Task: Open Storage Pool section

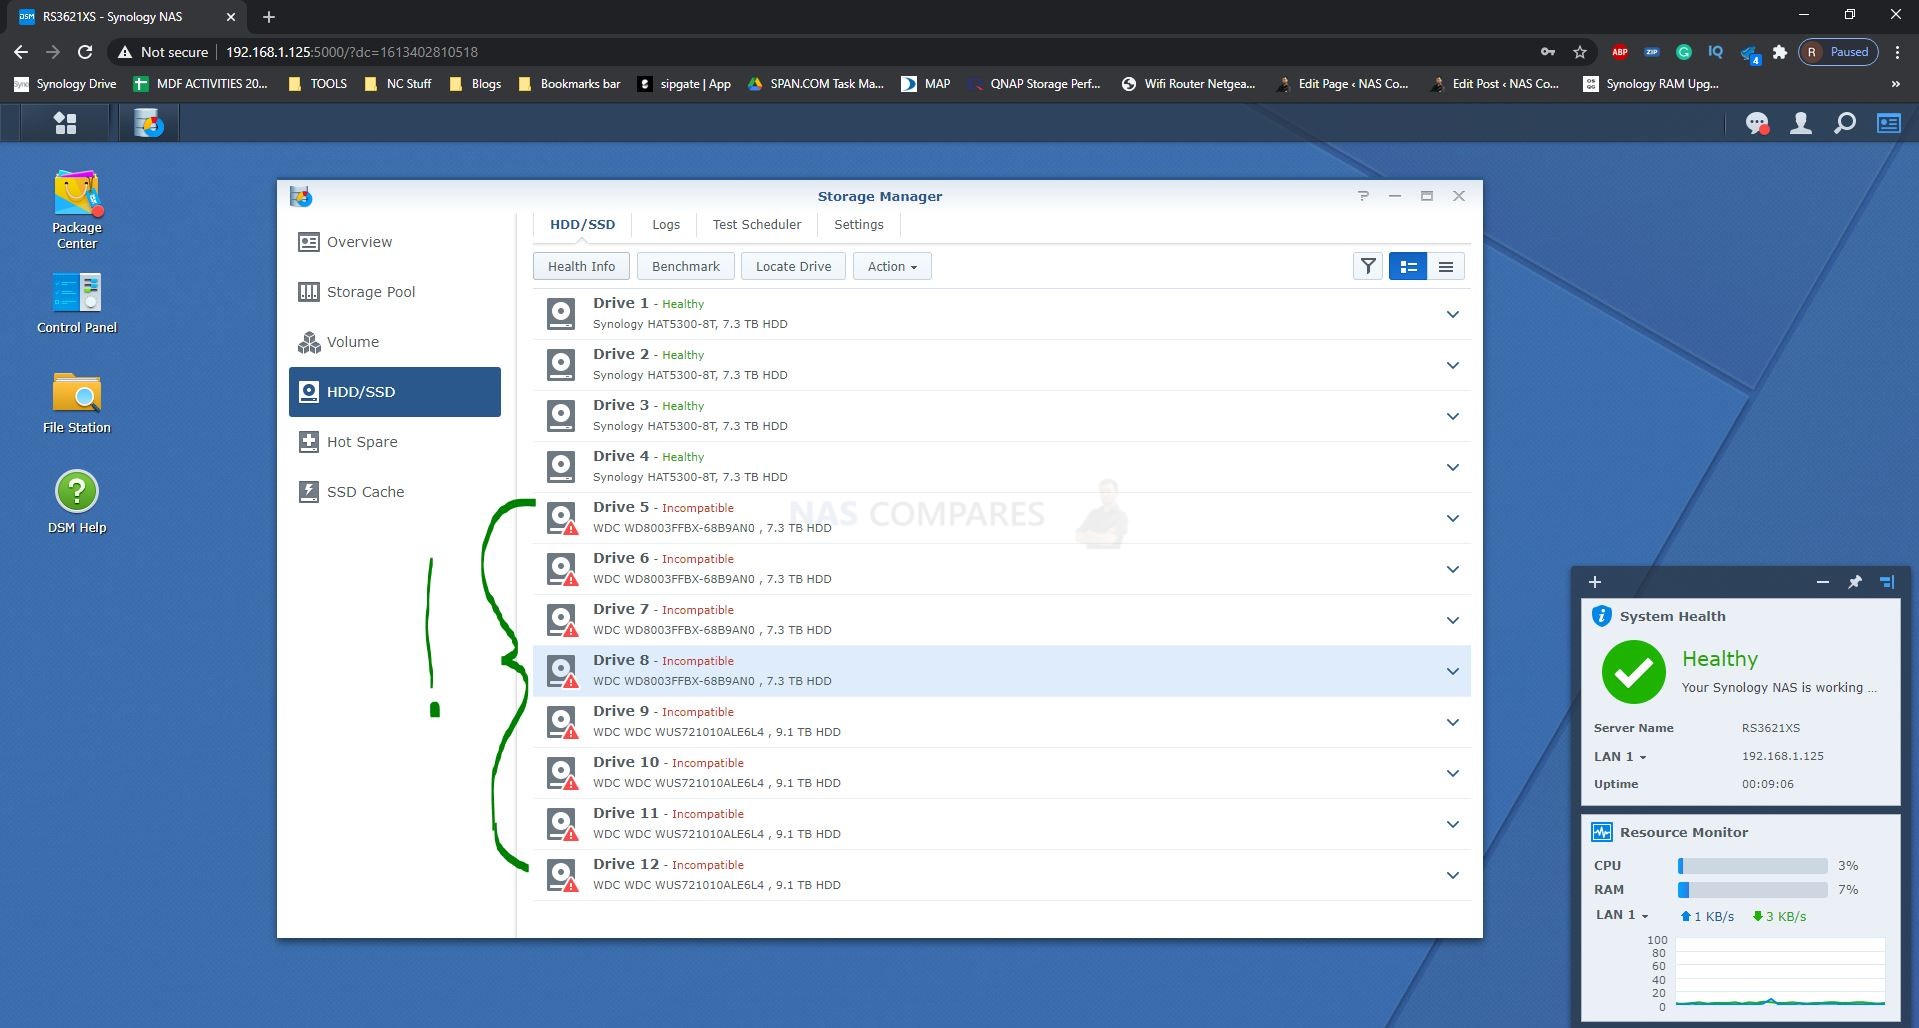Action: coord(395,292)
